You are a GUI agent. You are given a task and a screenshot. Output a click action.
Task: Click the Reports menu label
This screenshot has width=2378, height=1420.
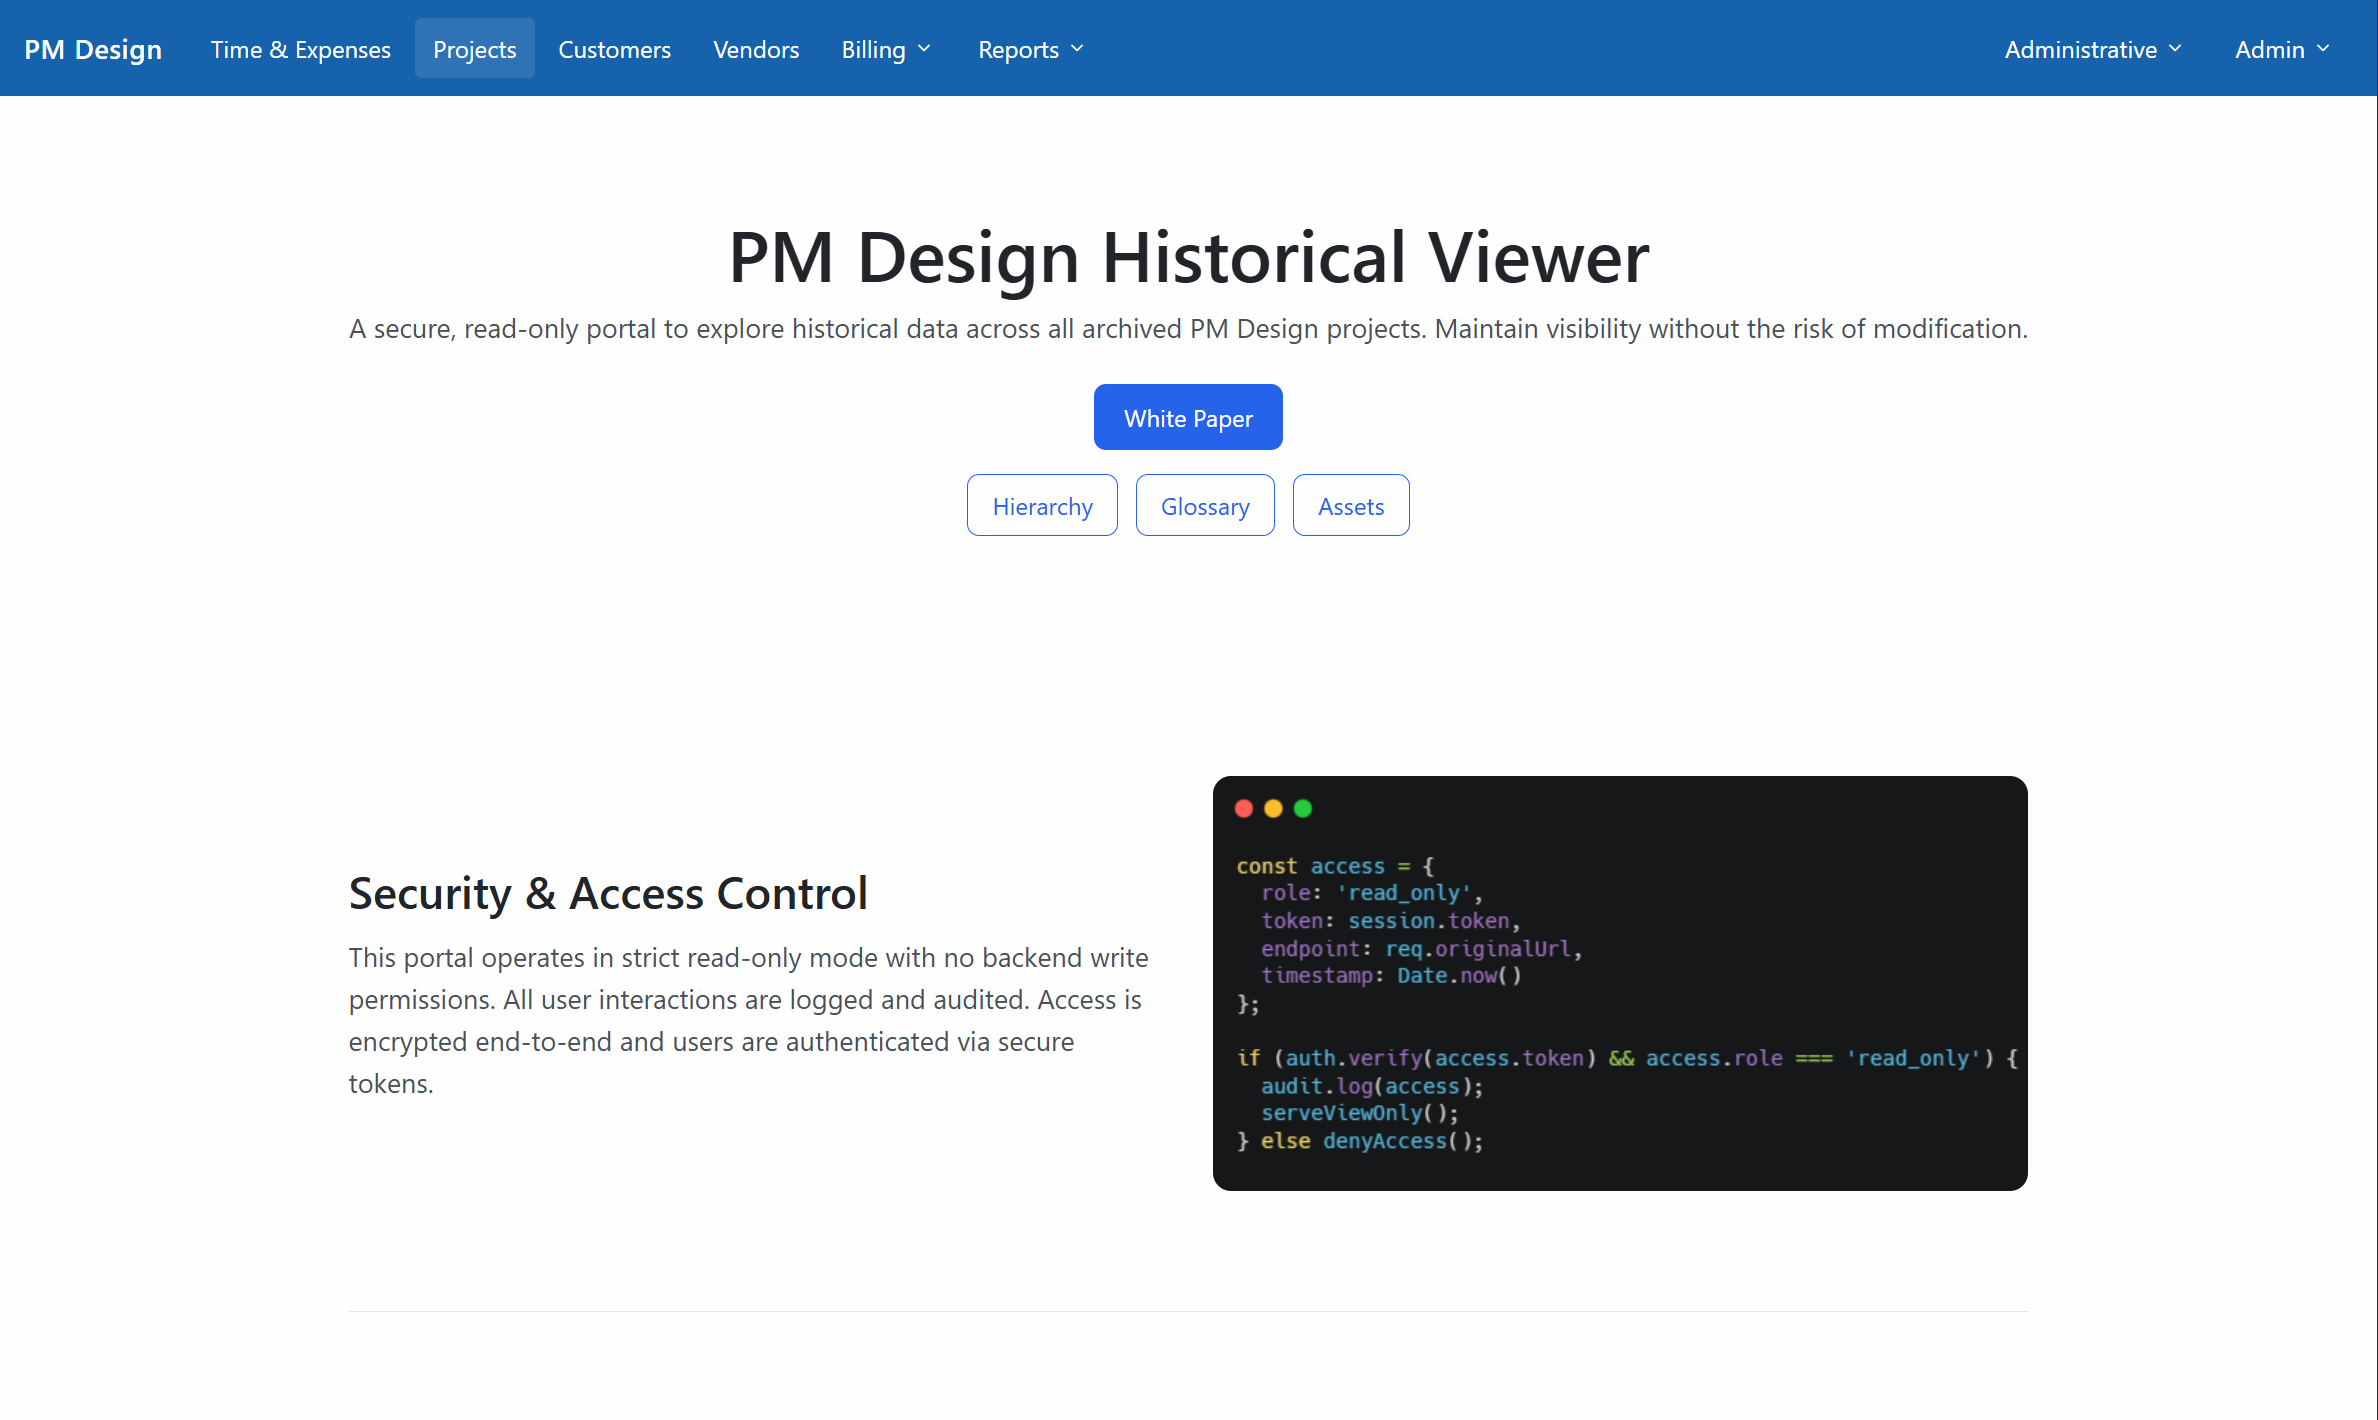tap(1018, 48)
